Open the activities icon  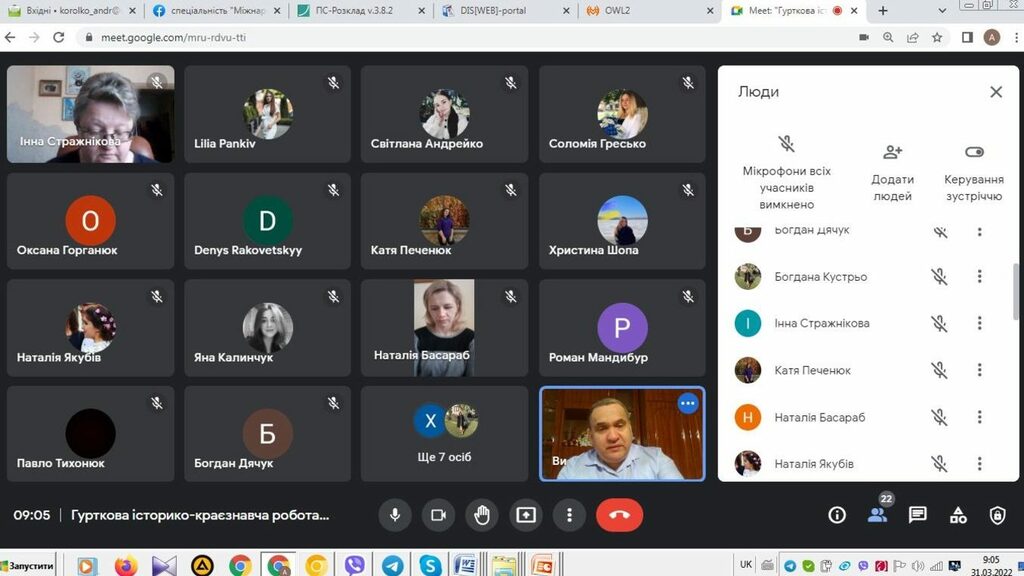click(x=958, y=515)
